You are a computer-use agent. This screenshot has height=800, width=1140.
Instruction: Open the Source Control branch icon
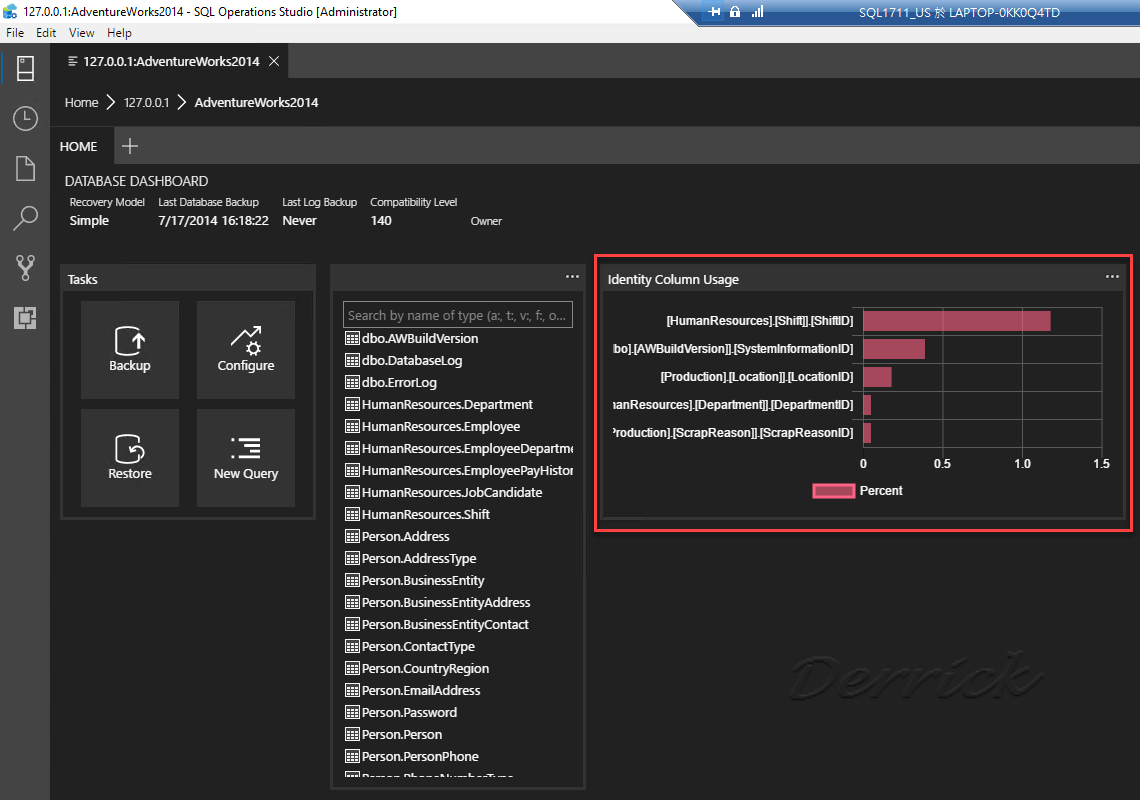(24, 268)
